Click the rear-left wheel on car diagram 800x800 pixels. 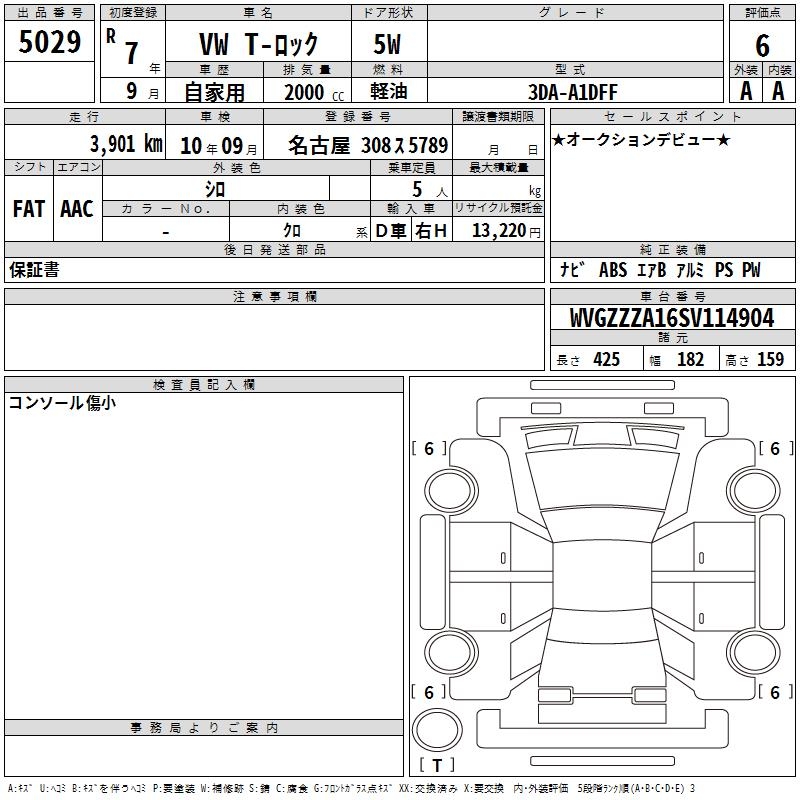pos(451,653)
